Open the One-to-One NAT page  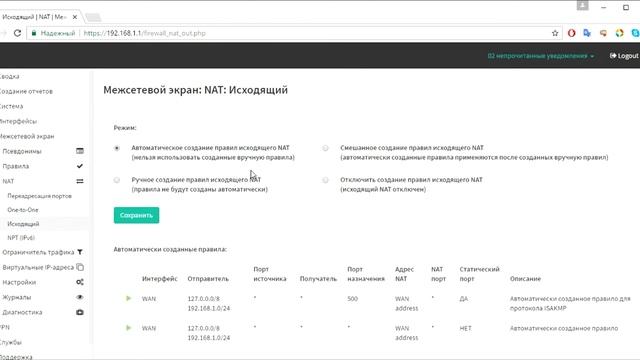point(23,210)
